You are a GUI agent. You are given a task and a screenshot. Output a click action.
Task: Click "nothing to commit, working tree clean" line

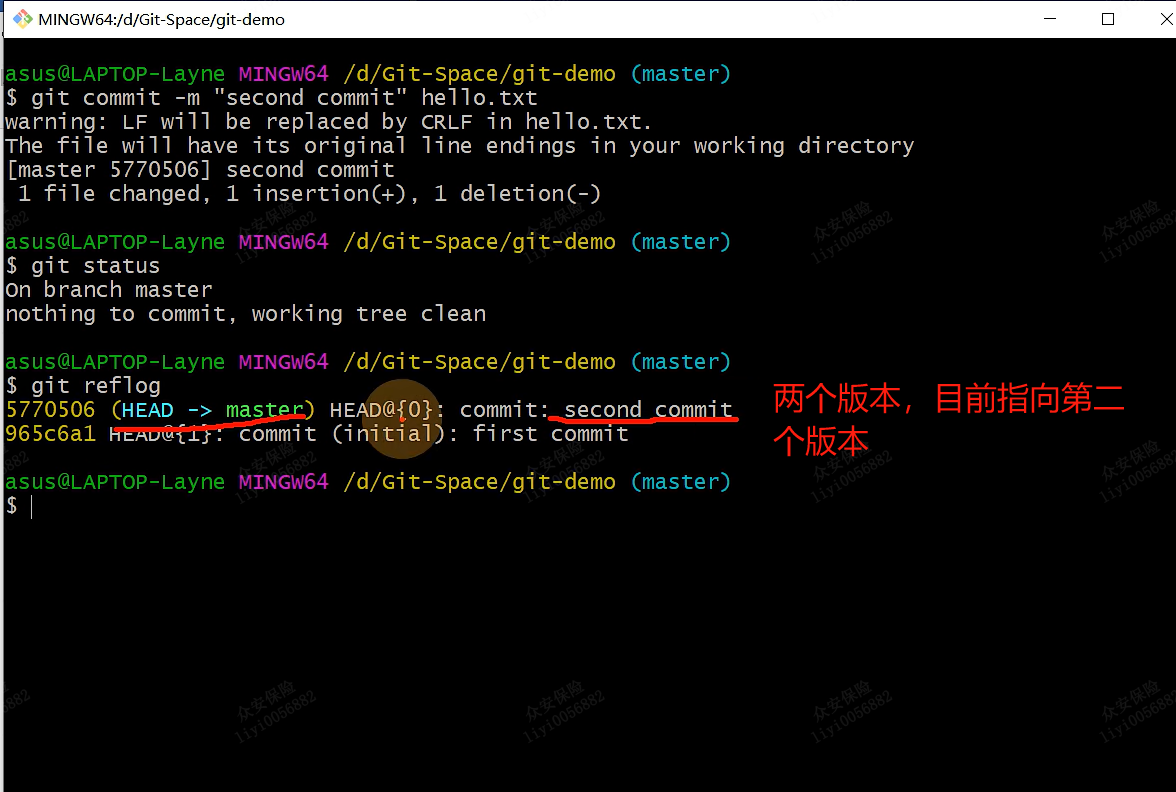coord(245,314)
